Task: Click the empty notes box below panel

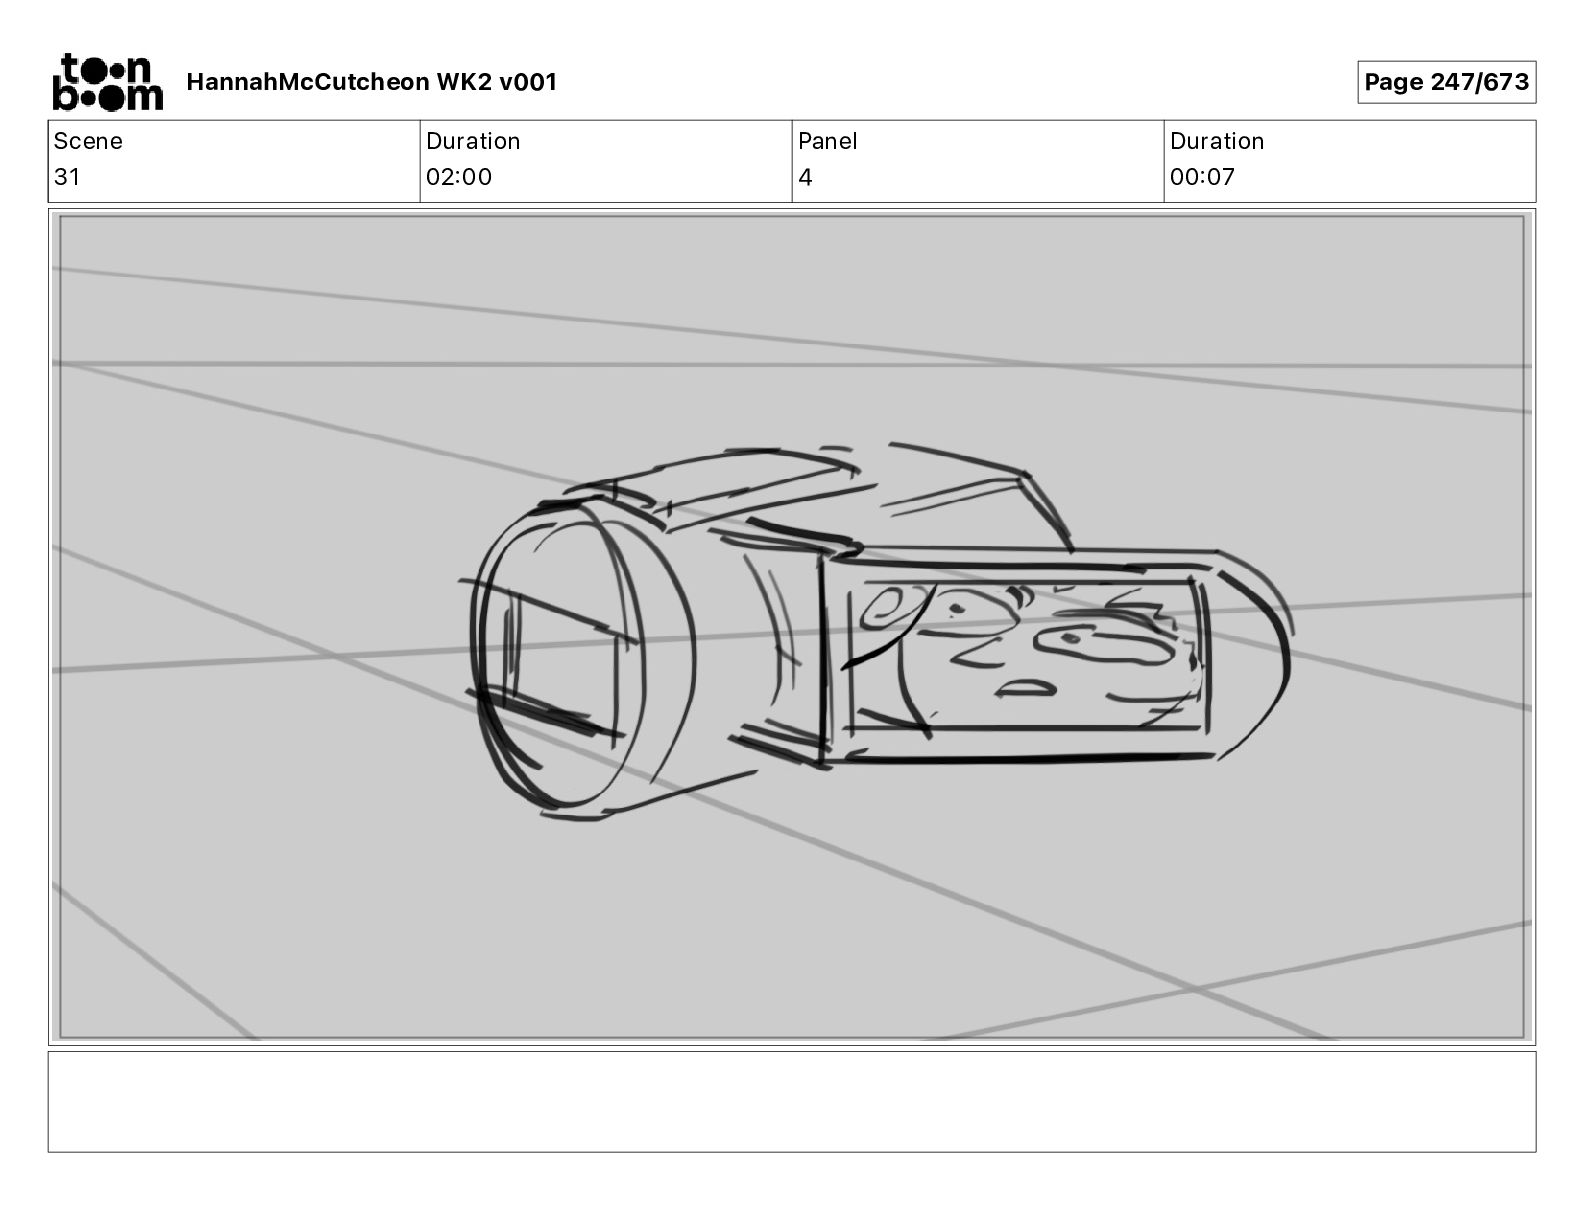Action: pos(792,1101)
